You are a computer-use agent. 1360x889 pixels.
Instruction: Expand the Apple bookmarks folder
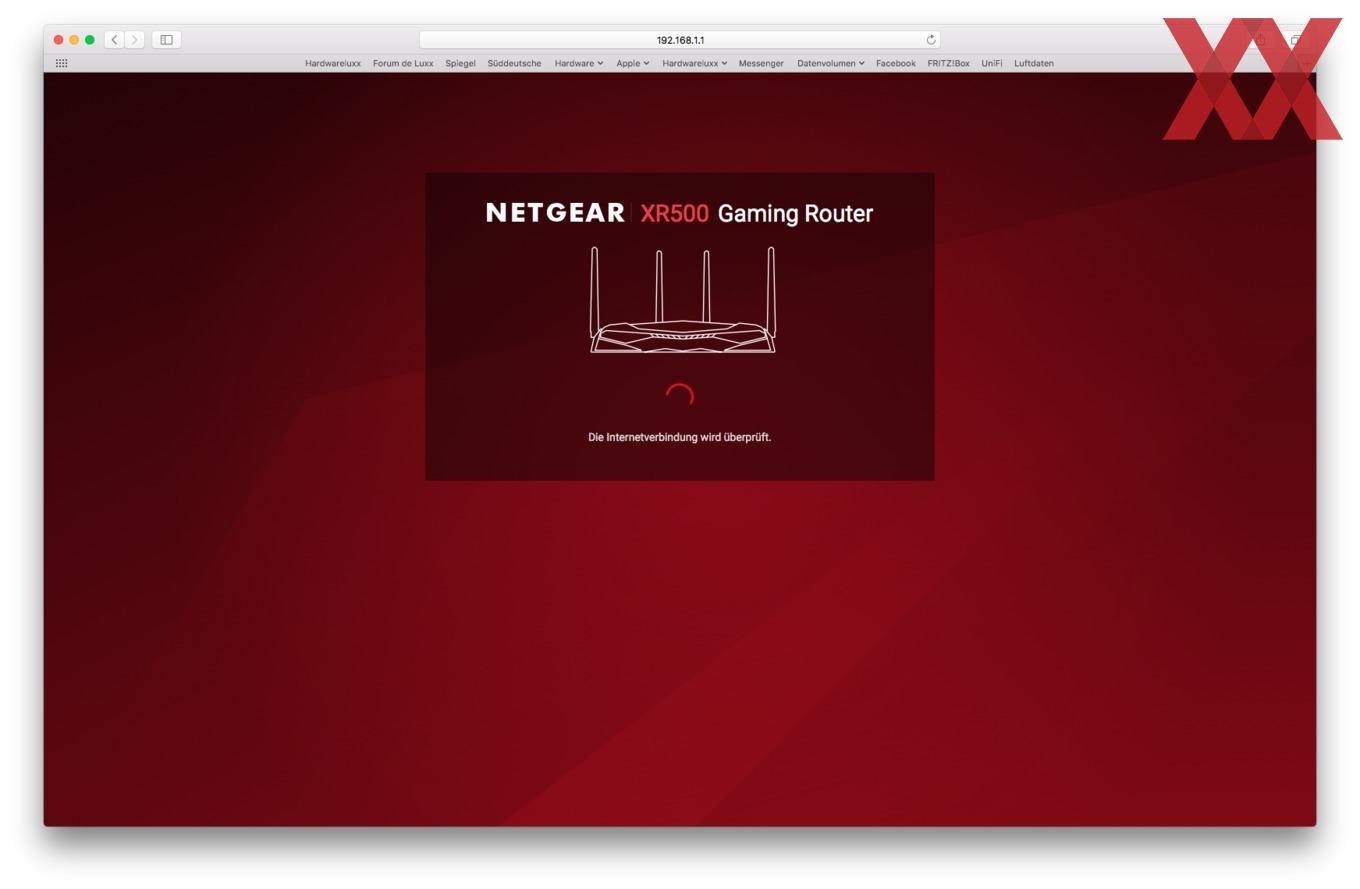[x=633, y=63]
